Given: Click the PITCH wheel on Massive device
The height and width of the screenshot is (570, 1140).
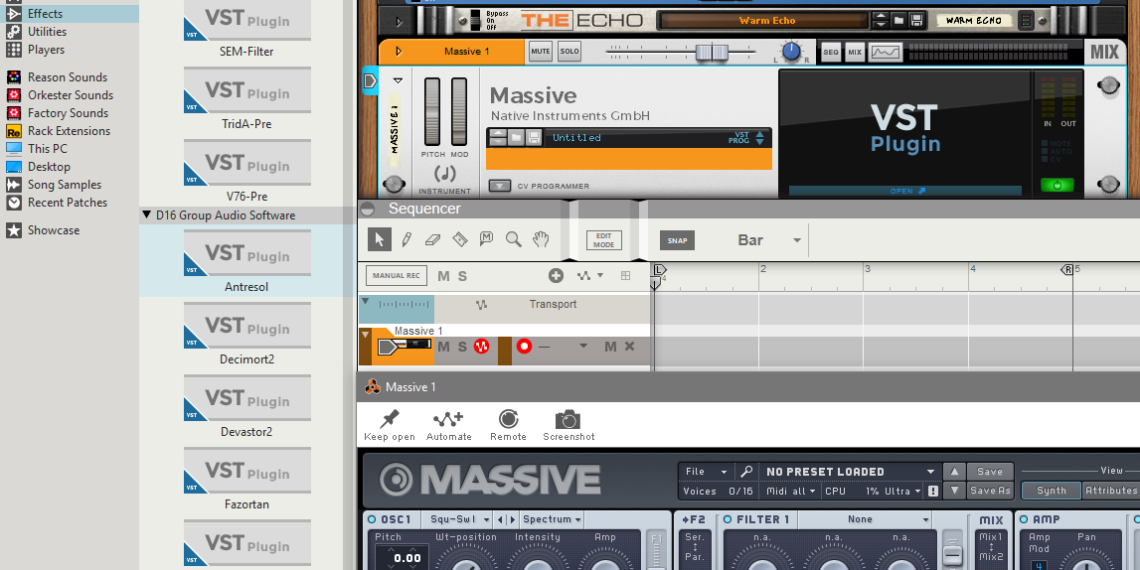Looking at the screenshot, I should tap(433, 112).
